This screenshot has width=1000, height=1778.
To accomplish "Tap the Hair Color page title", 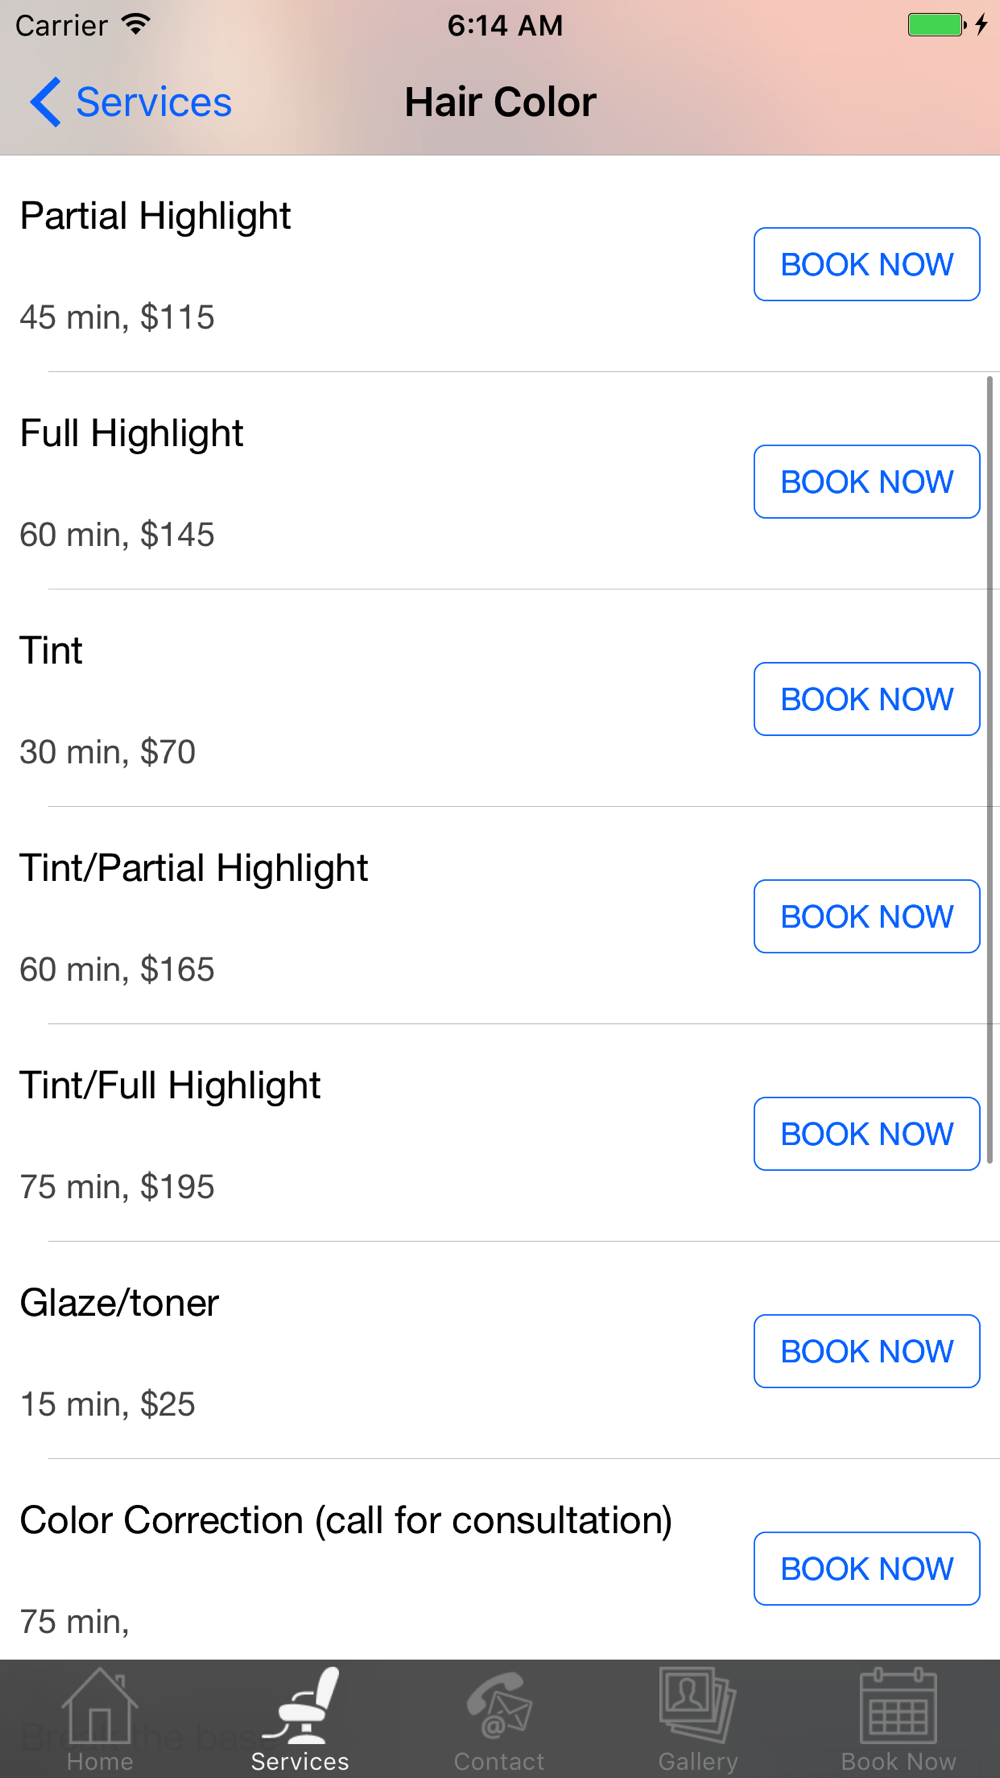I will (x=500, y=102).
